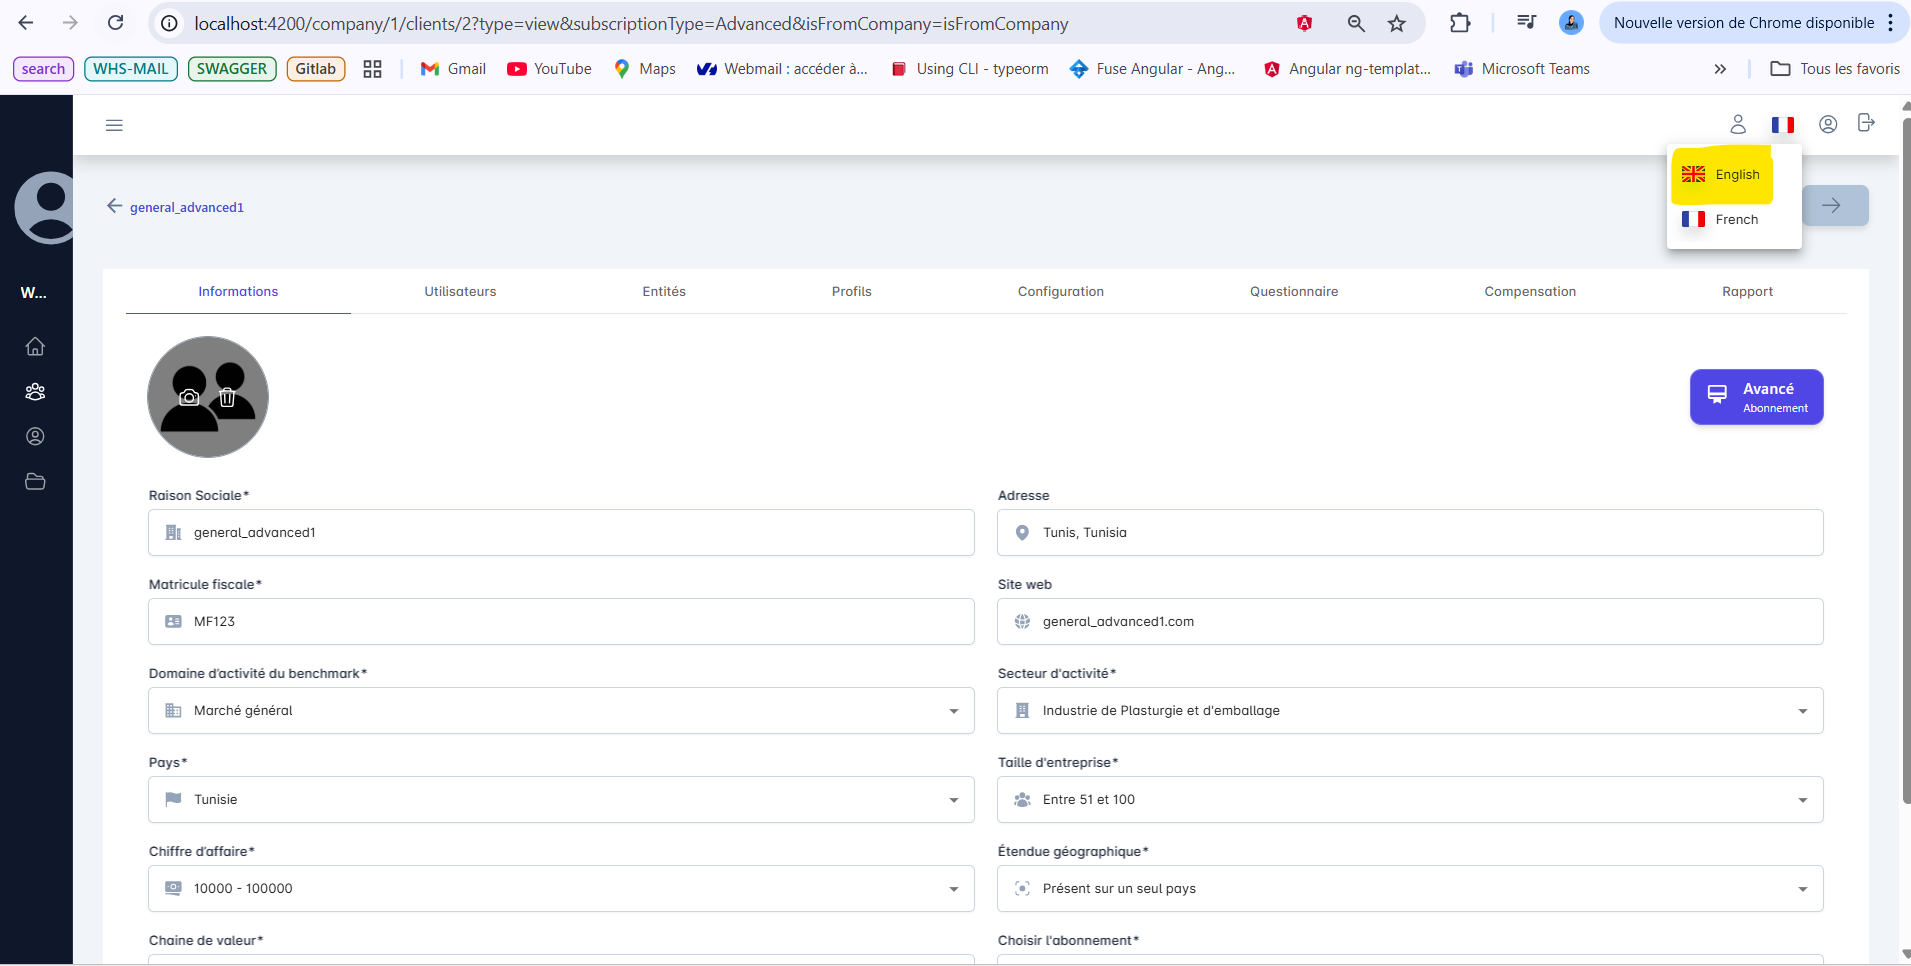Click the next arrow button
1911x966 pixels.
[1834, 206]
